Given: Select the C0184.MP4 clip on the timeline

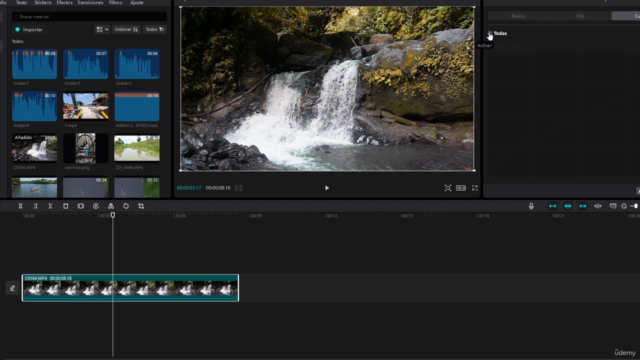Looking at the screenshot, I should [130, 288].
